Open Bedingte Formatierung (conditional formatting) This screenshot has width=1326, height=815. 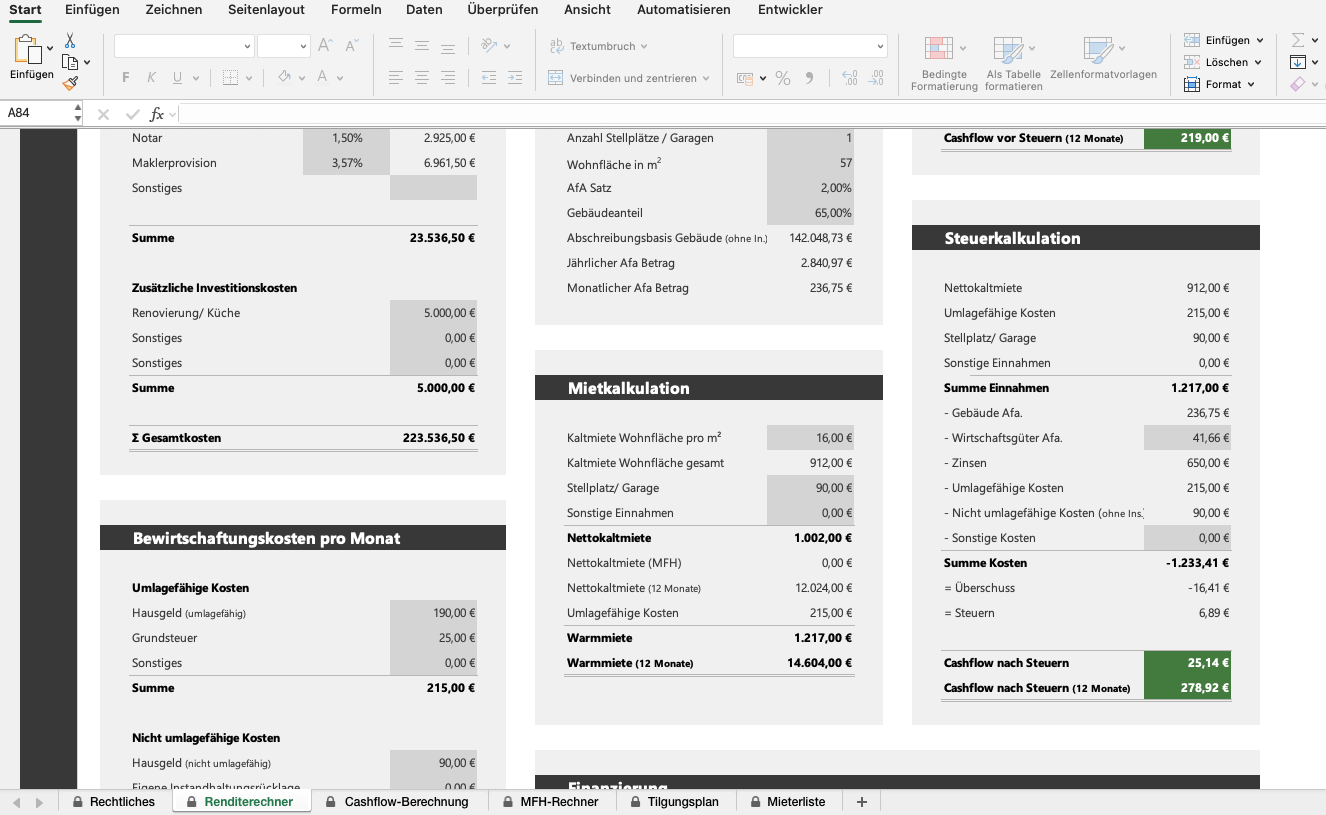pyautogui.click(x=941, y=60)
